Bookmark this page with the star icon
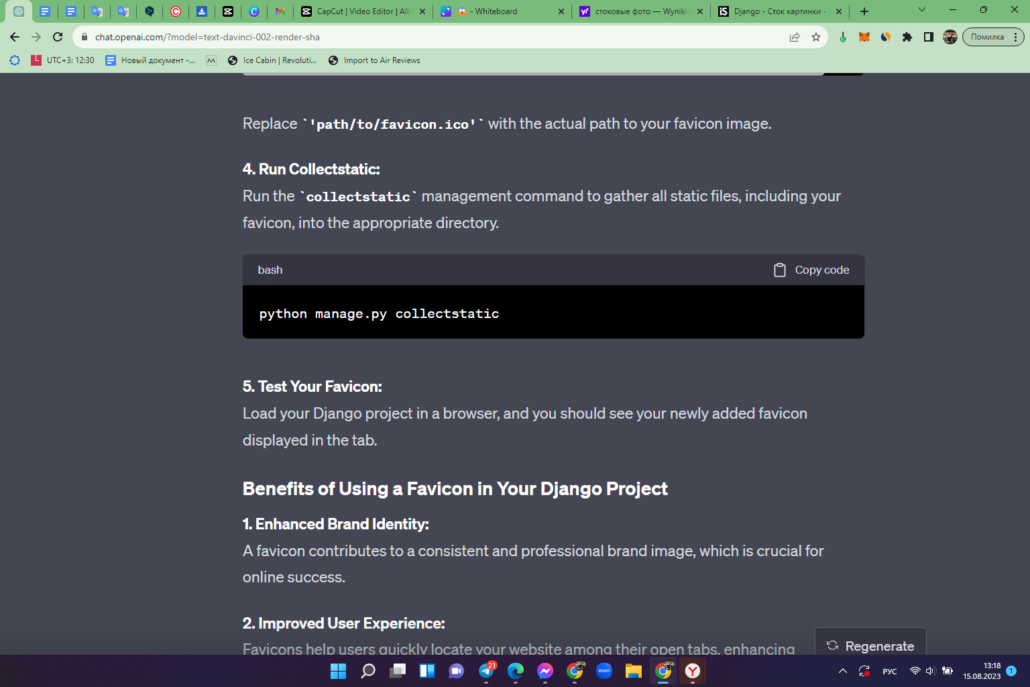The height and width of the screenshot is (687, 1030). [816, 37]
